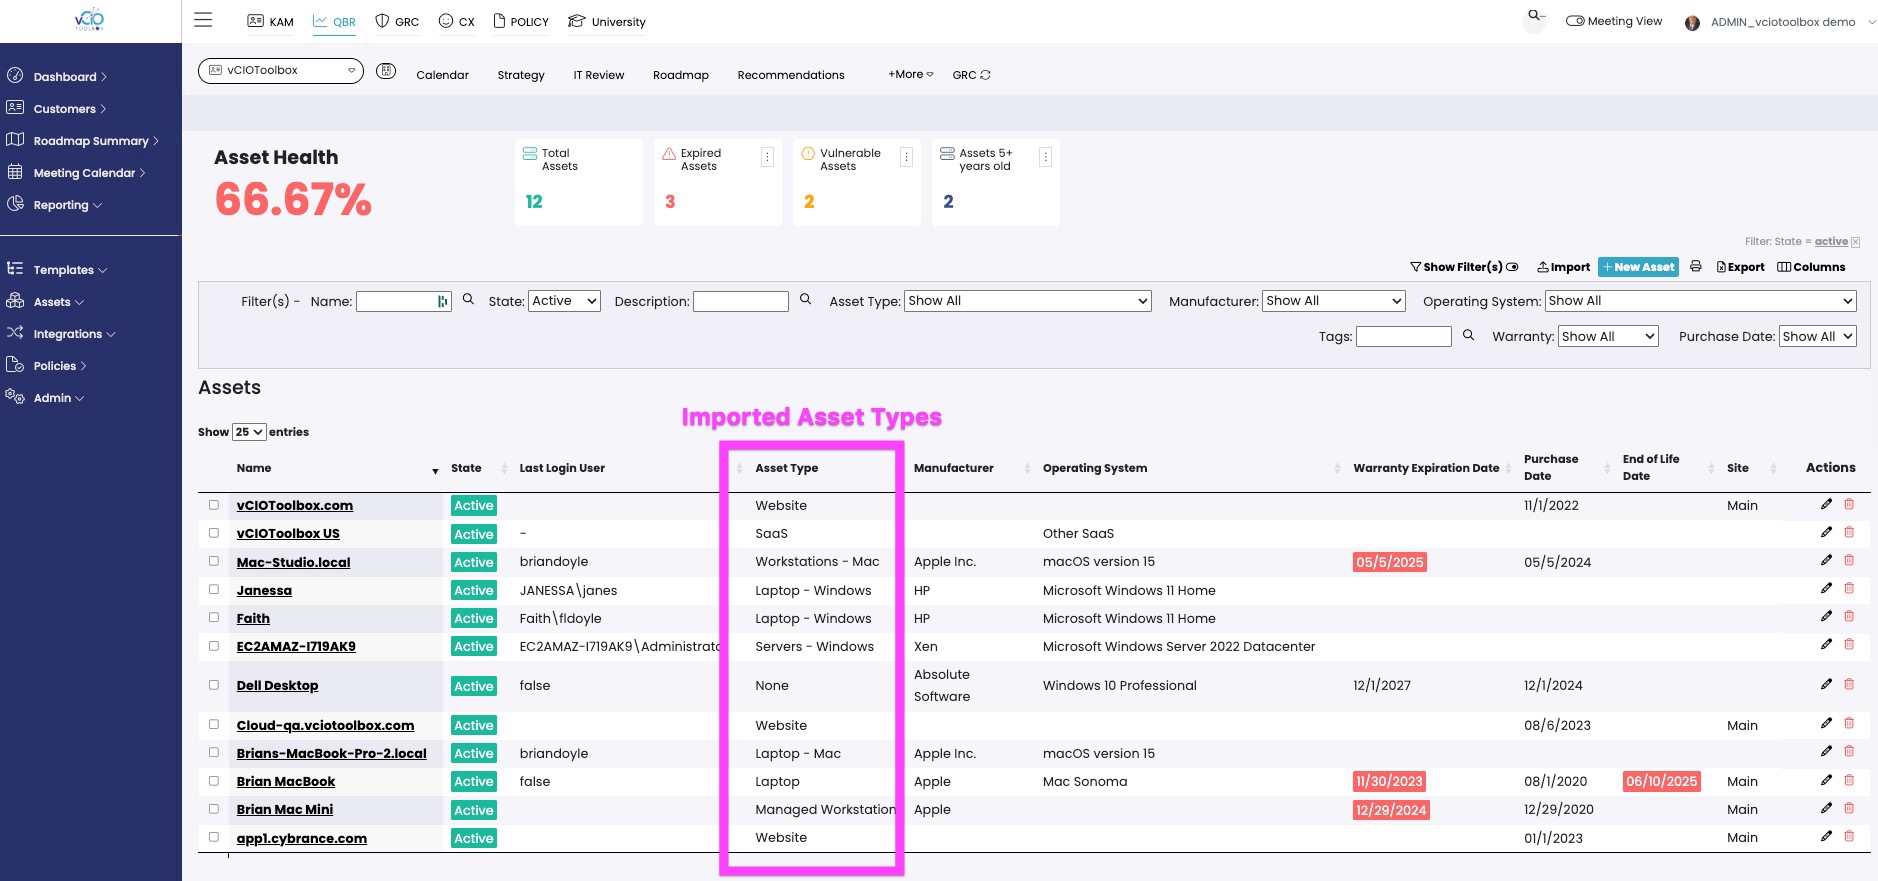
Task: Click search icon next to Description filter
Action: 805,299
